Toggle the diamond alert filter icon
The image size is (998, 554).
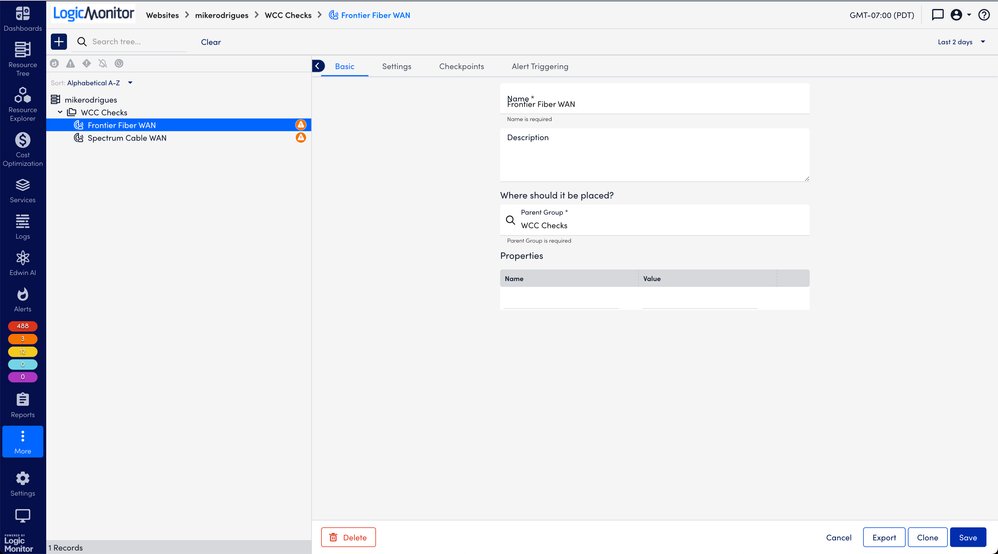coord(87,64)
